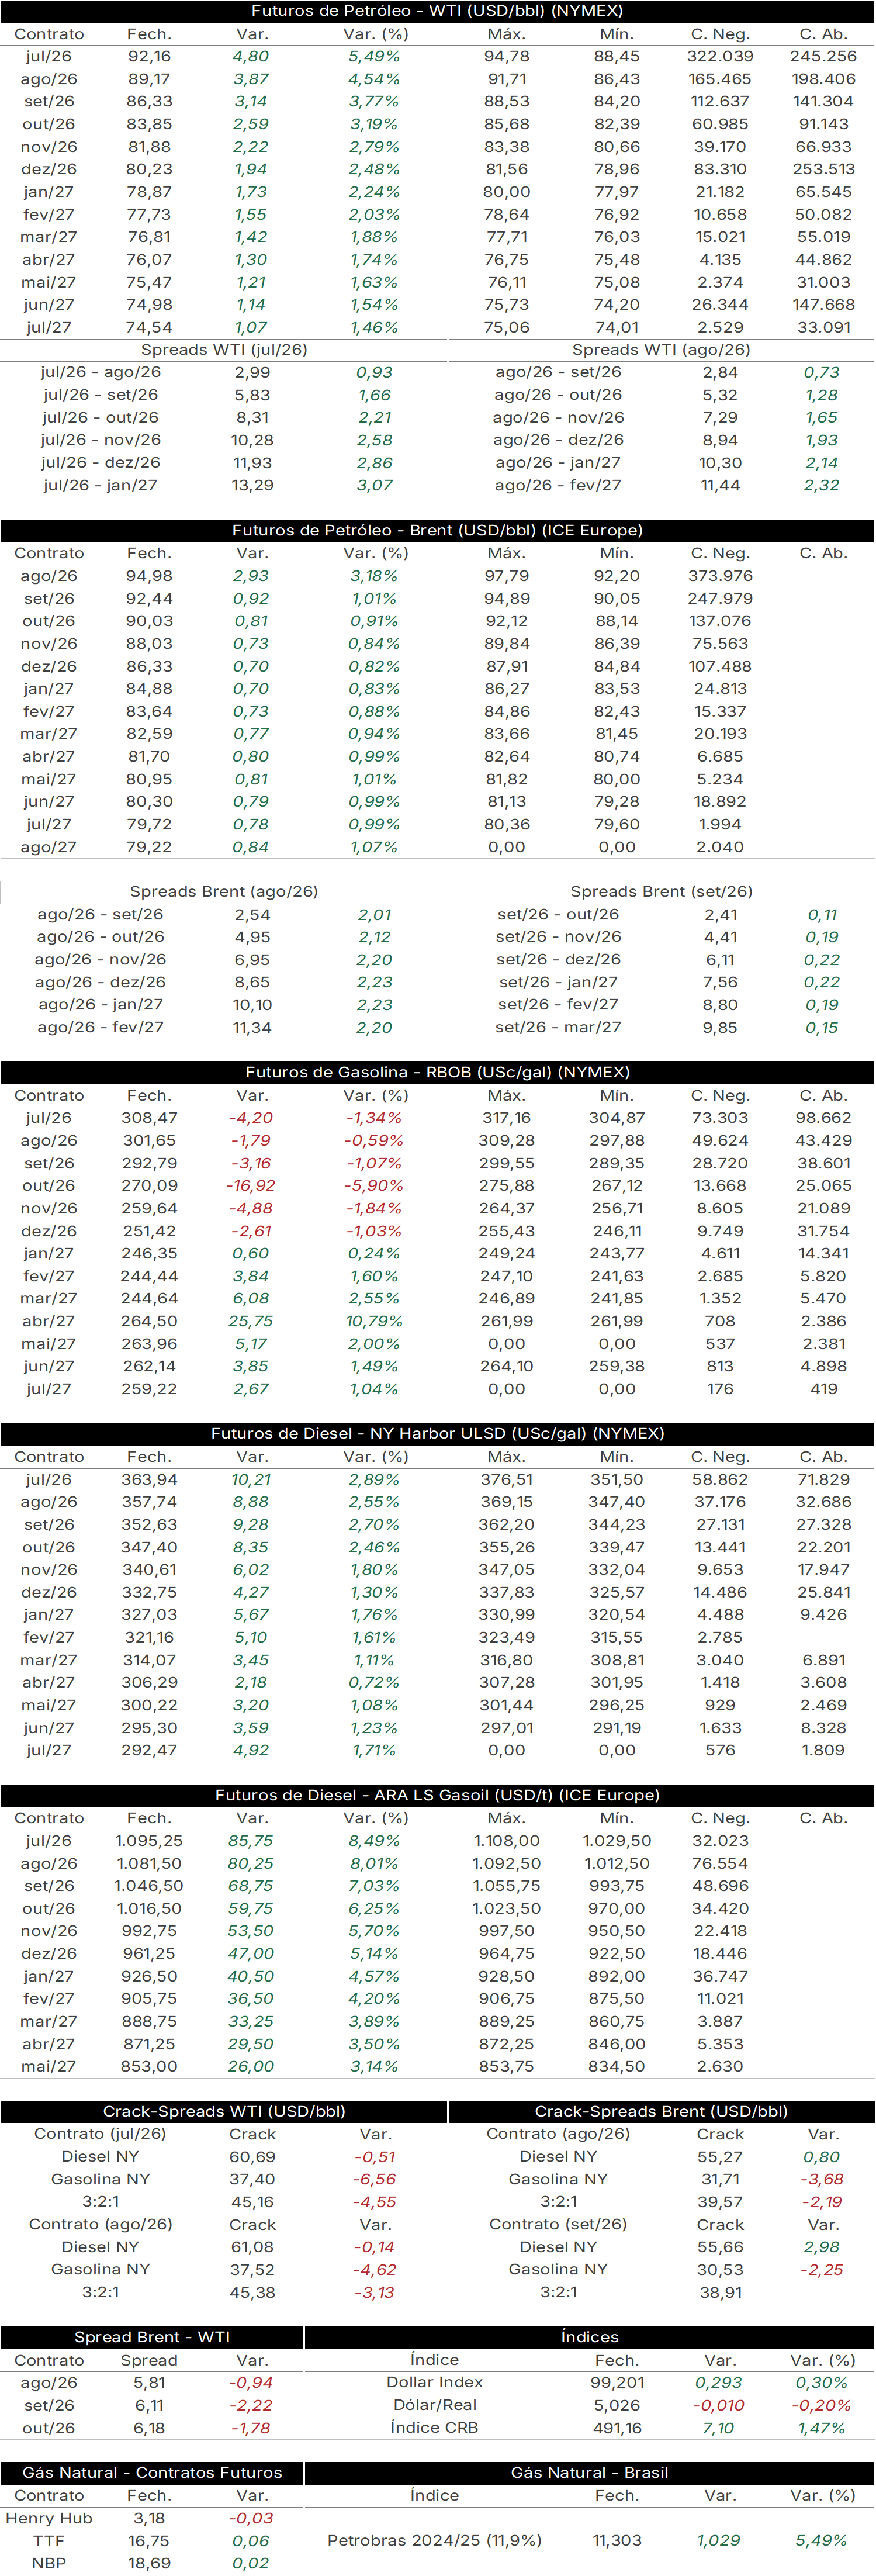Select the Spreads WTI (jul/26) heading
The height and width of the screenshot is (2576, 876).
224,350
